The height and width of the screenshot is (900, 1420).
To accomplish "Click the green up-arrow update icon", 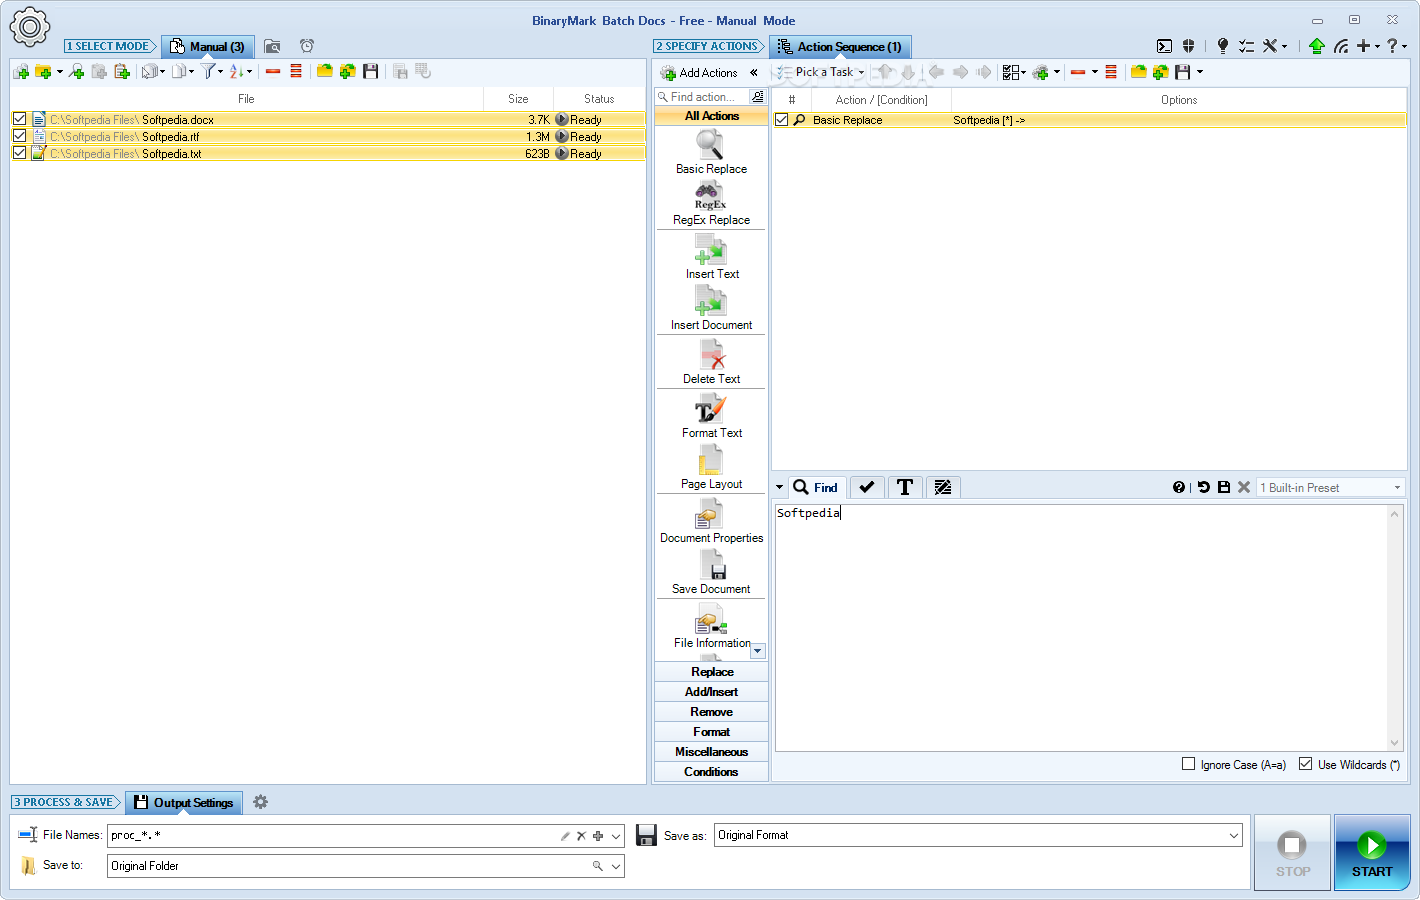I will (x=1316, y=46).
